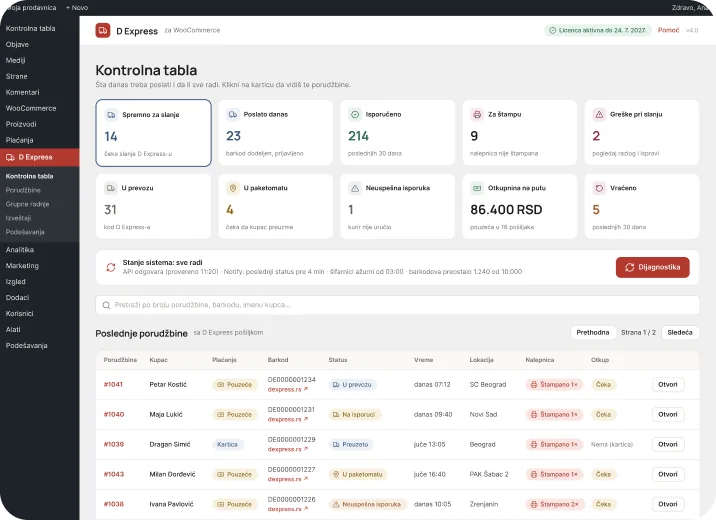Click the license check icon in header

[x=552, y=30]
